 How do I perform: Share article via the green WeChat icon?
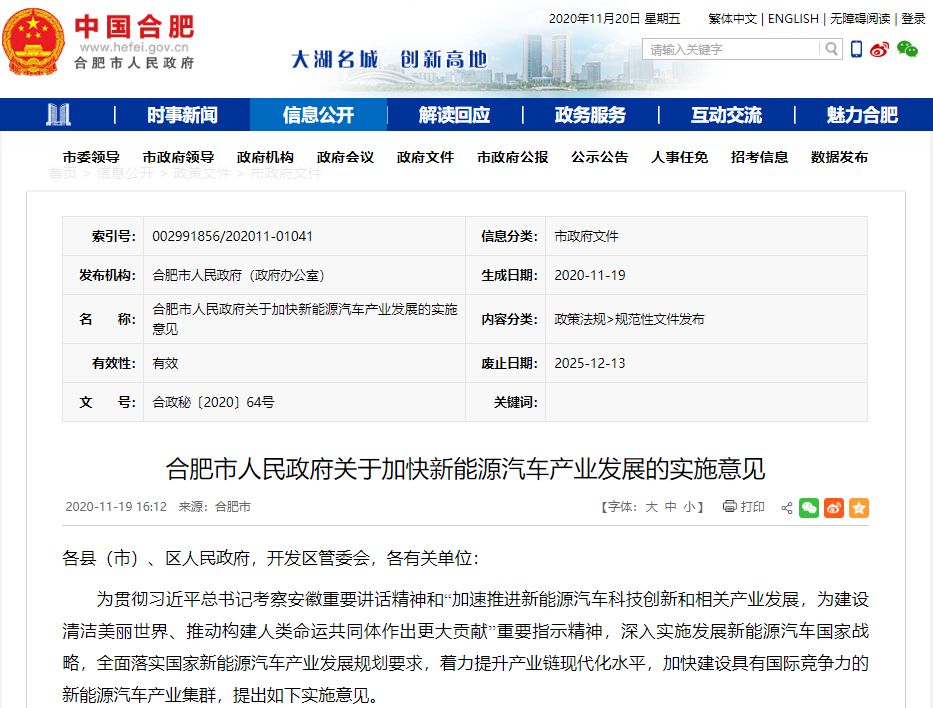pyautogui.click(x=809, y=508)
